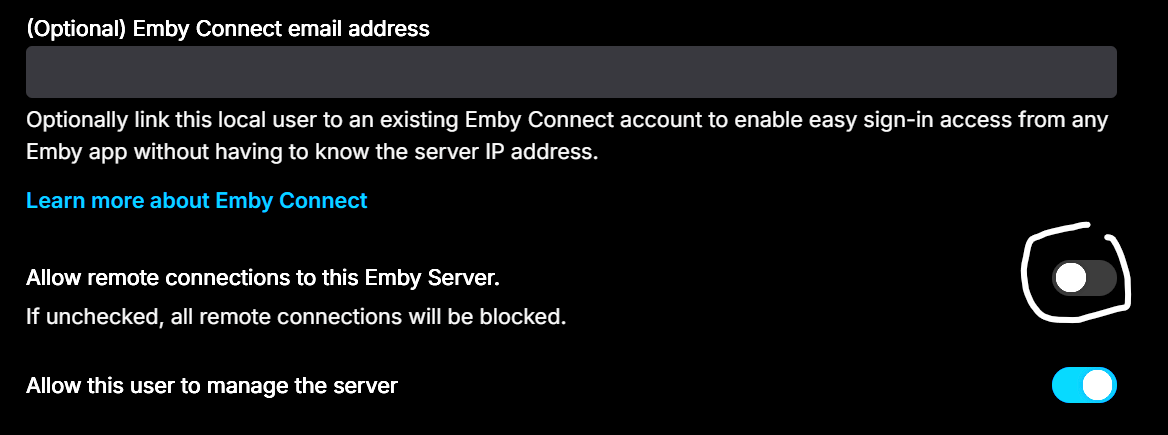This screenshot has width=1168, height=435.
Task: Click the 'server IP address' description line
Action: point(312,153)
